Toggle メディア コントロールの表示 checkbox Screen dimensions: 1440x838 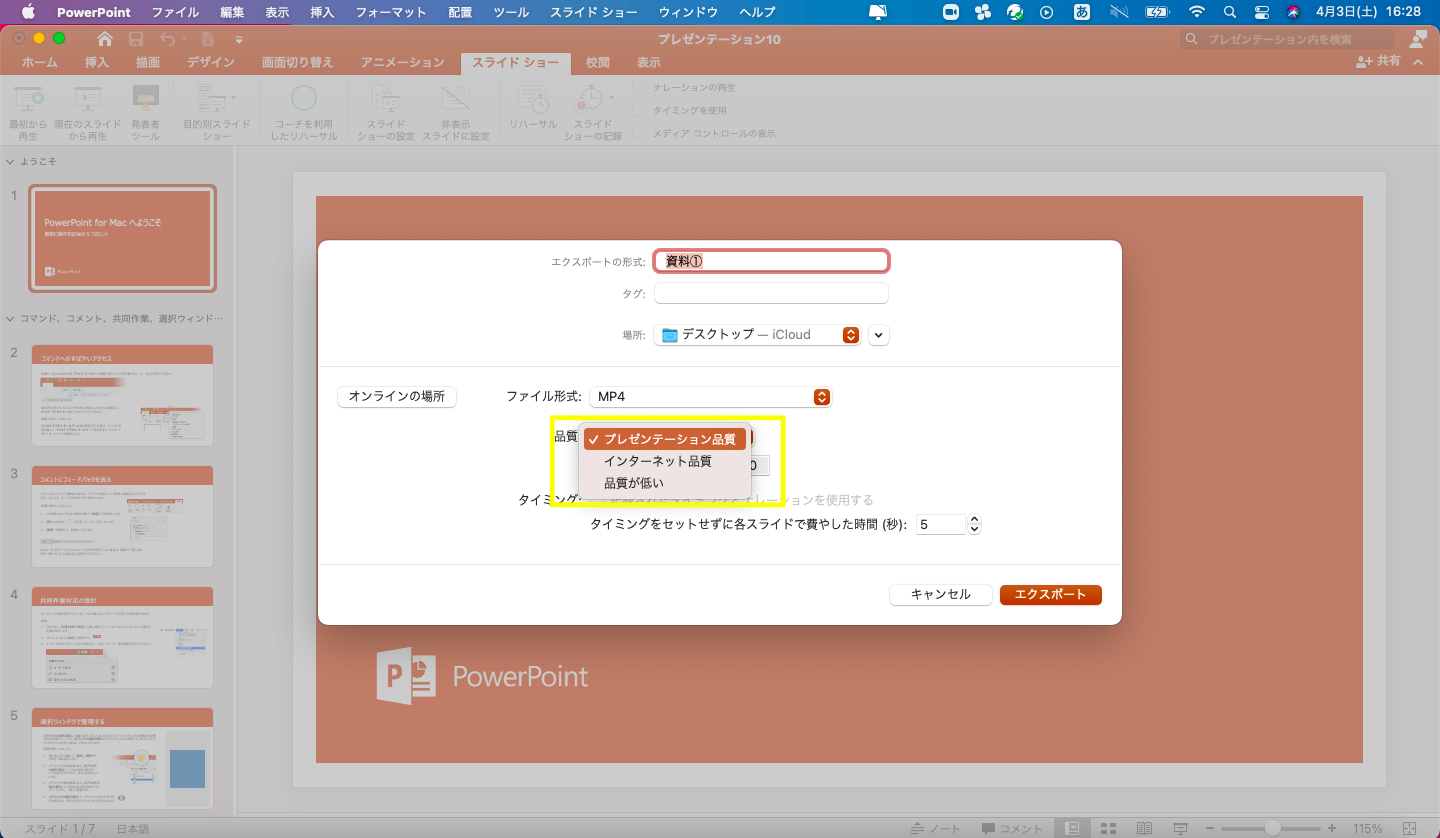tap(639, 133)
